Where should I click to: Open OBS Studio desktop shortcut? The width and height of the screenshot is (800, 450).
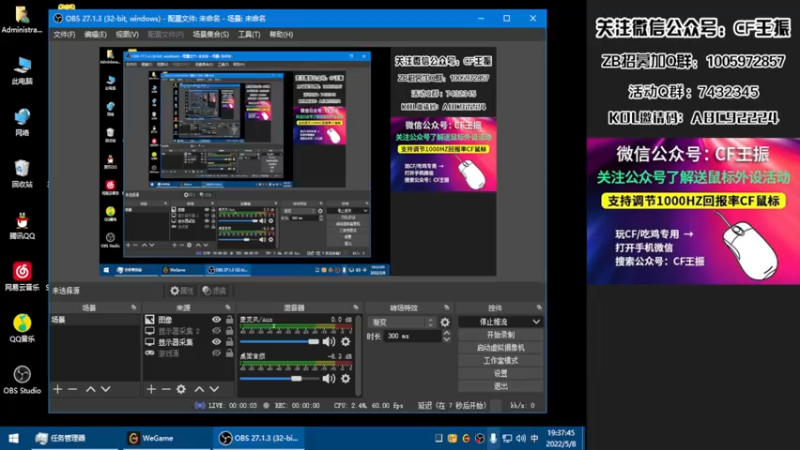[22, 380]
